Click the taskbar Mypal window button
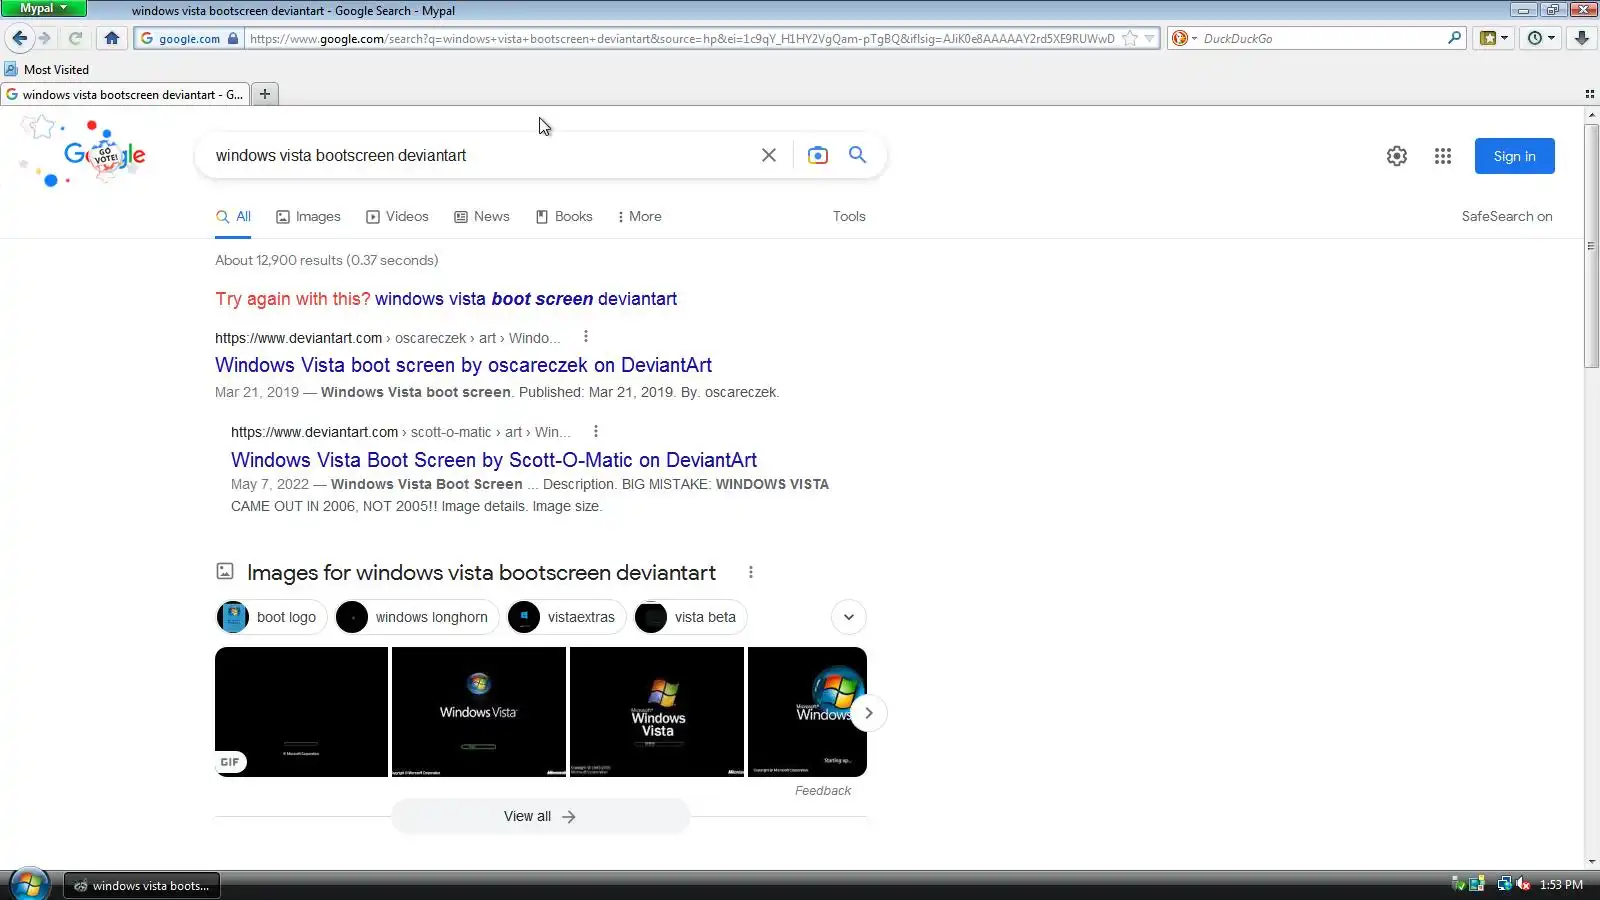The width and height of the screenshot is (1600, 900). click(142, 885)
